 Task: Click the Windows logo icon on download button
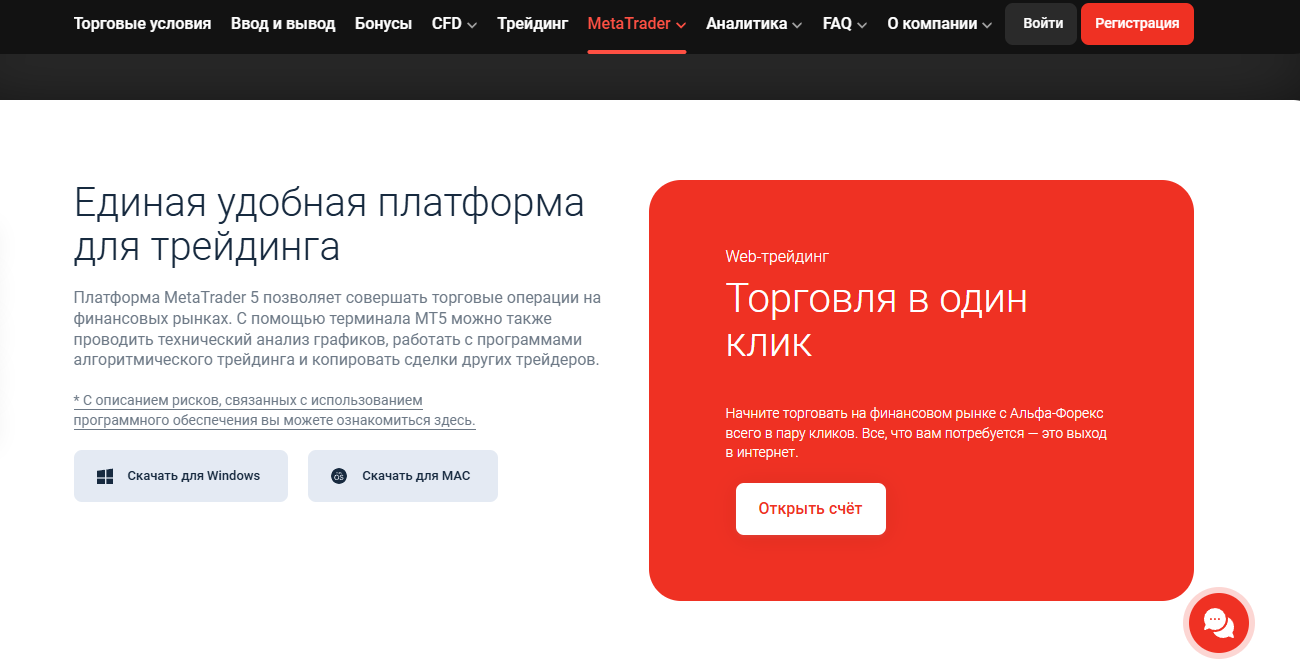click(105, 477)
